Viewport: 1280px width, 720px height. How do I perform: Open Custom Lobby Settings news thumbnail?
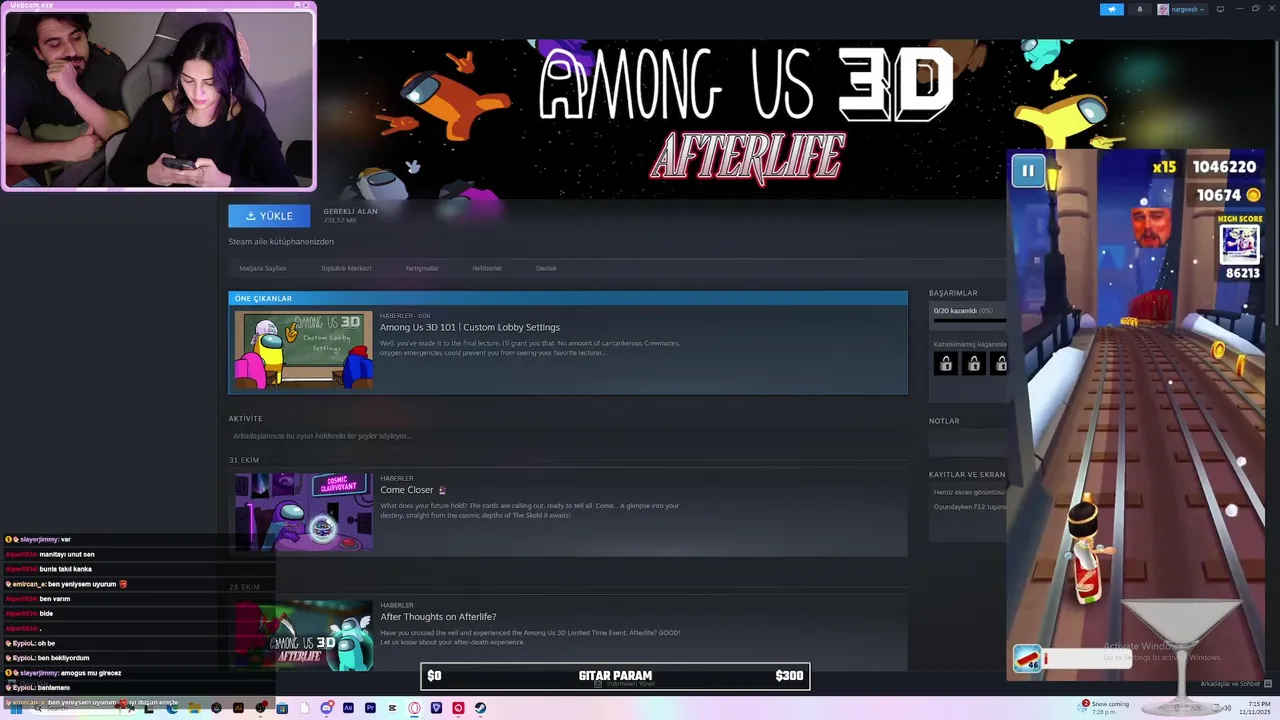click(x=303, y=349)
